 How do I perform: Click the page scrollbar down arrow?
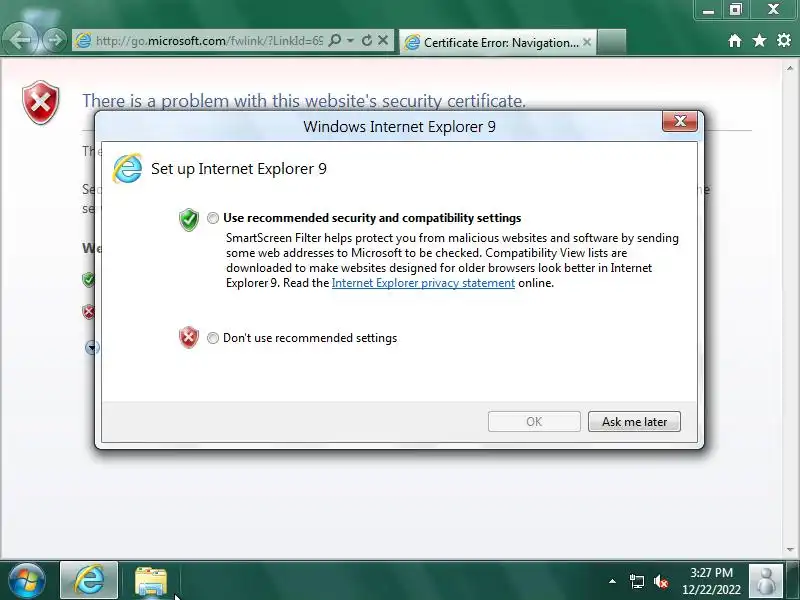point(790,549)
